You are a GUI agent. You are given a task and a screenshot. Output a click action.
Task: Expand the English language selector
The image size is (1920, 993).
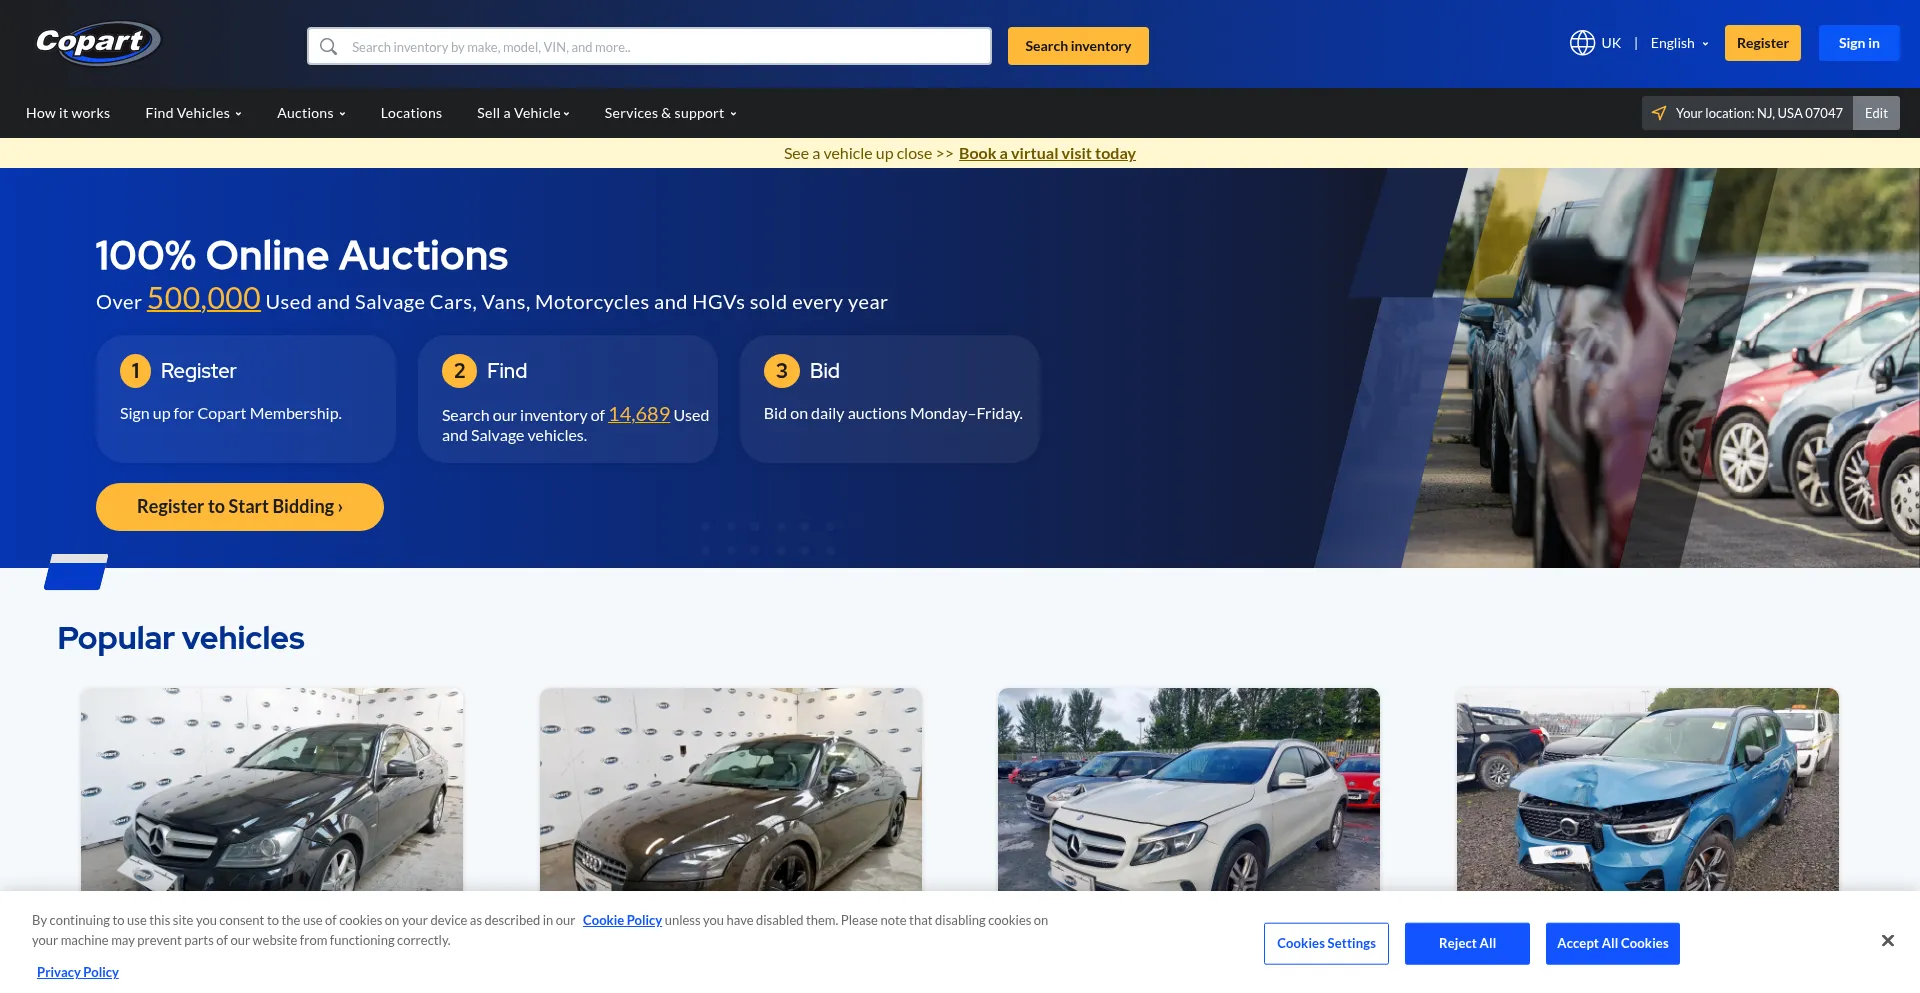pos(1679,43)
